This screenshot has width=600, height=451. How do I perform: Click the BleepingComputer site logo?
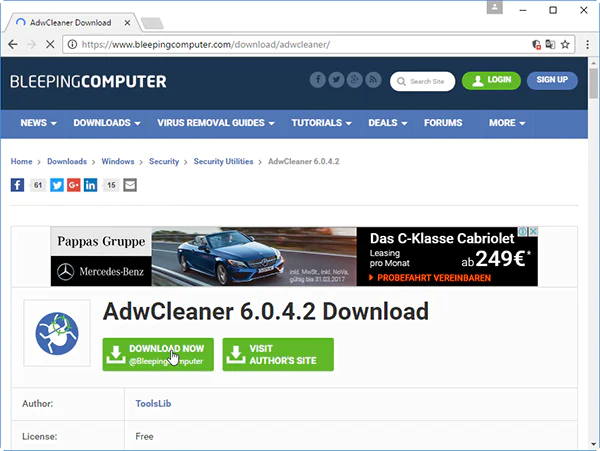coord(88,81)
